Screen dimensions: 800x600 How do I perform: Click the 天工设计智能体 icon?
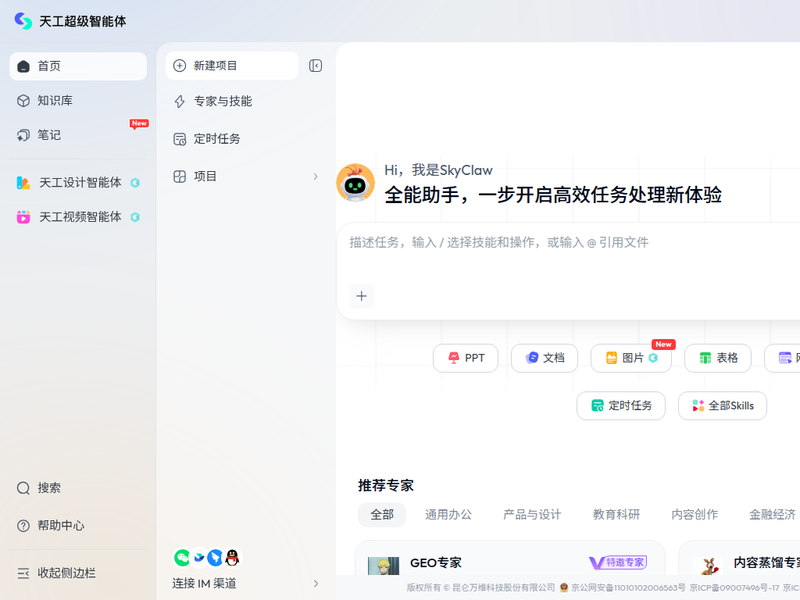23,183
